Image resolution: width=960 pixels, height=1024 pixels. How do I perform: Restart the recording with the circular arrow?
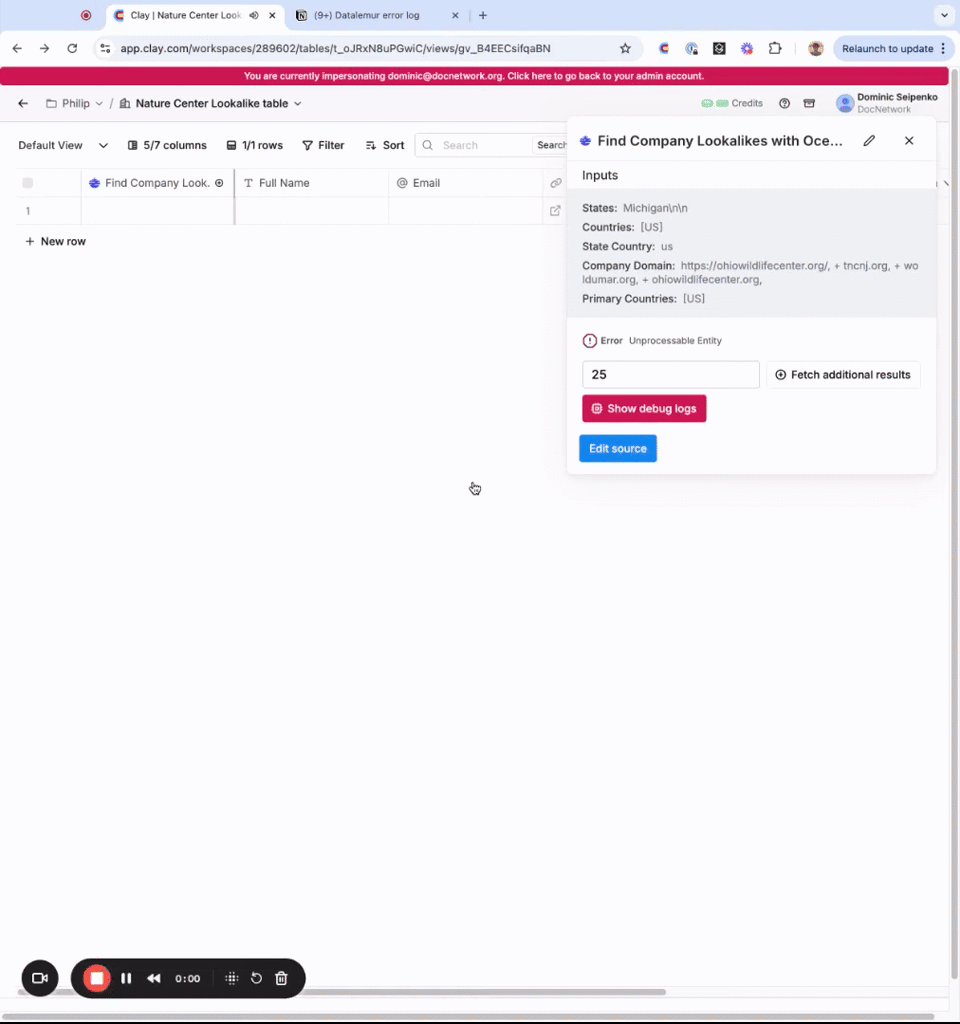[256, 978]
